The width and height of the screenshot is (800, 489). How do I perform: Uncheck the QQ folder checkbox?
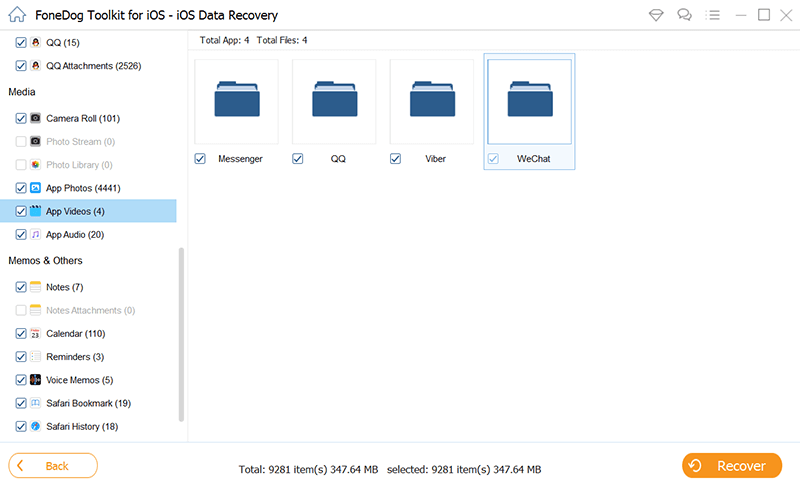point(297,159)
